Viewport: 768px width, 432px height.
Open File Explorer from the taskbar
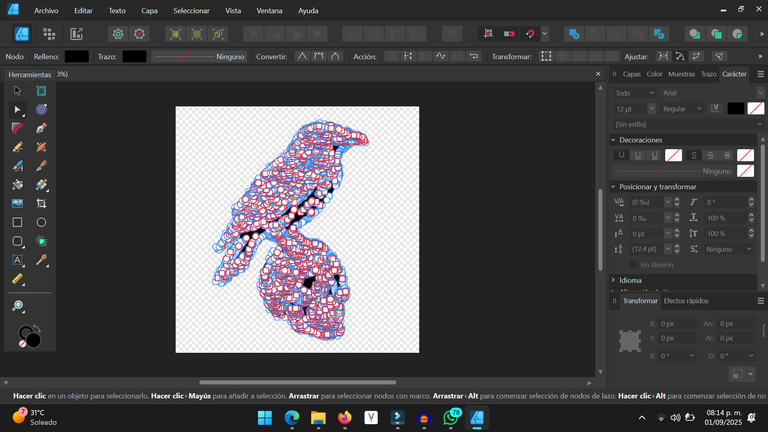[x=318, y=418]
